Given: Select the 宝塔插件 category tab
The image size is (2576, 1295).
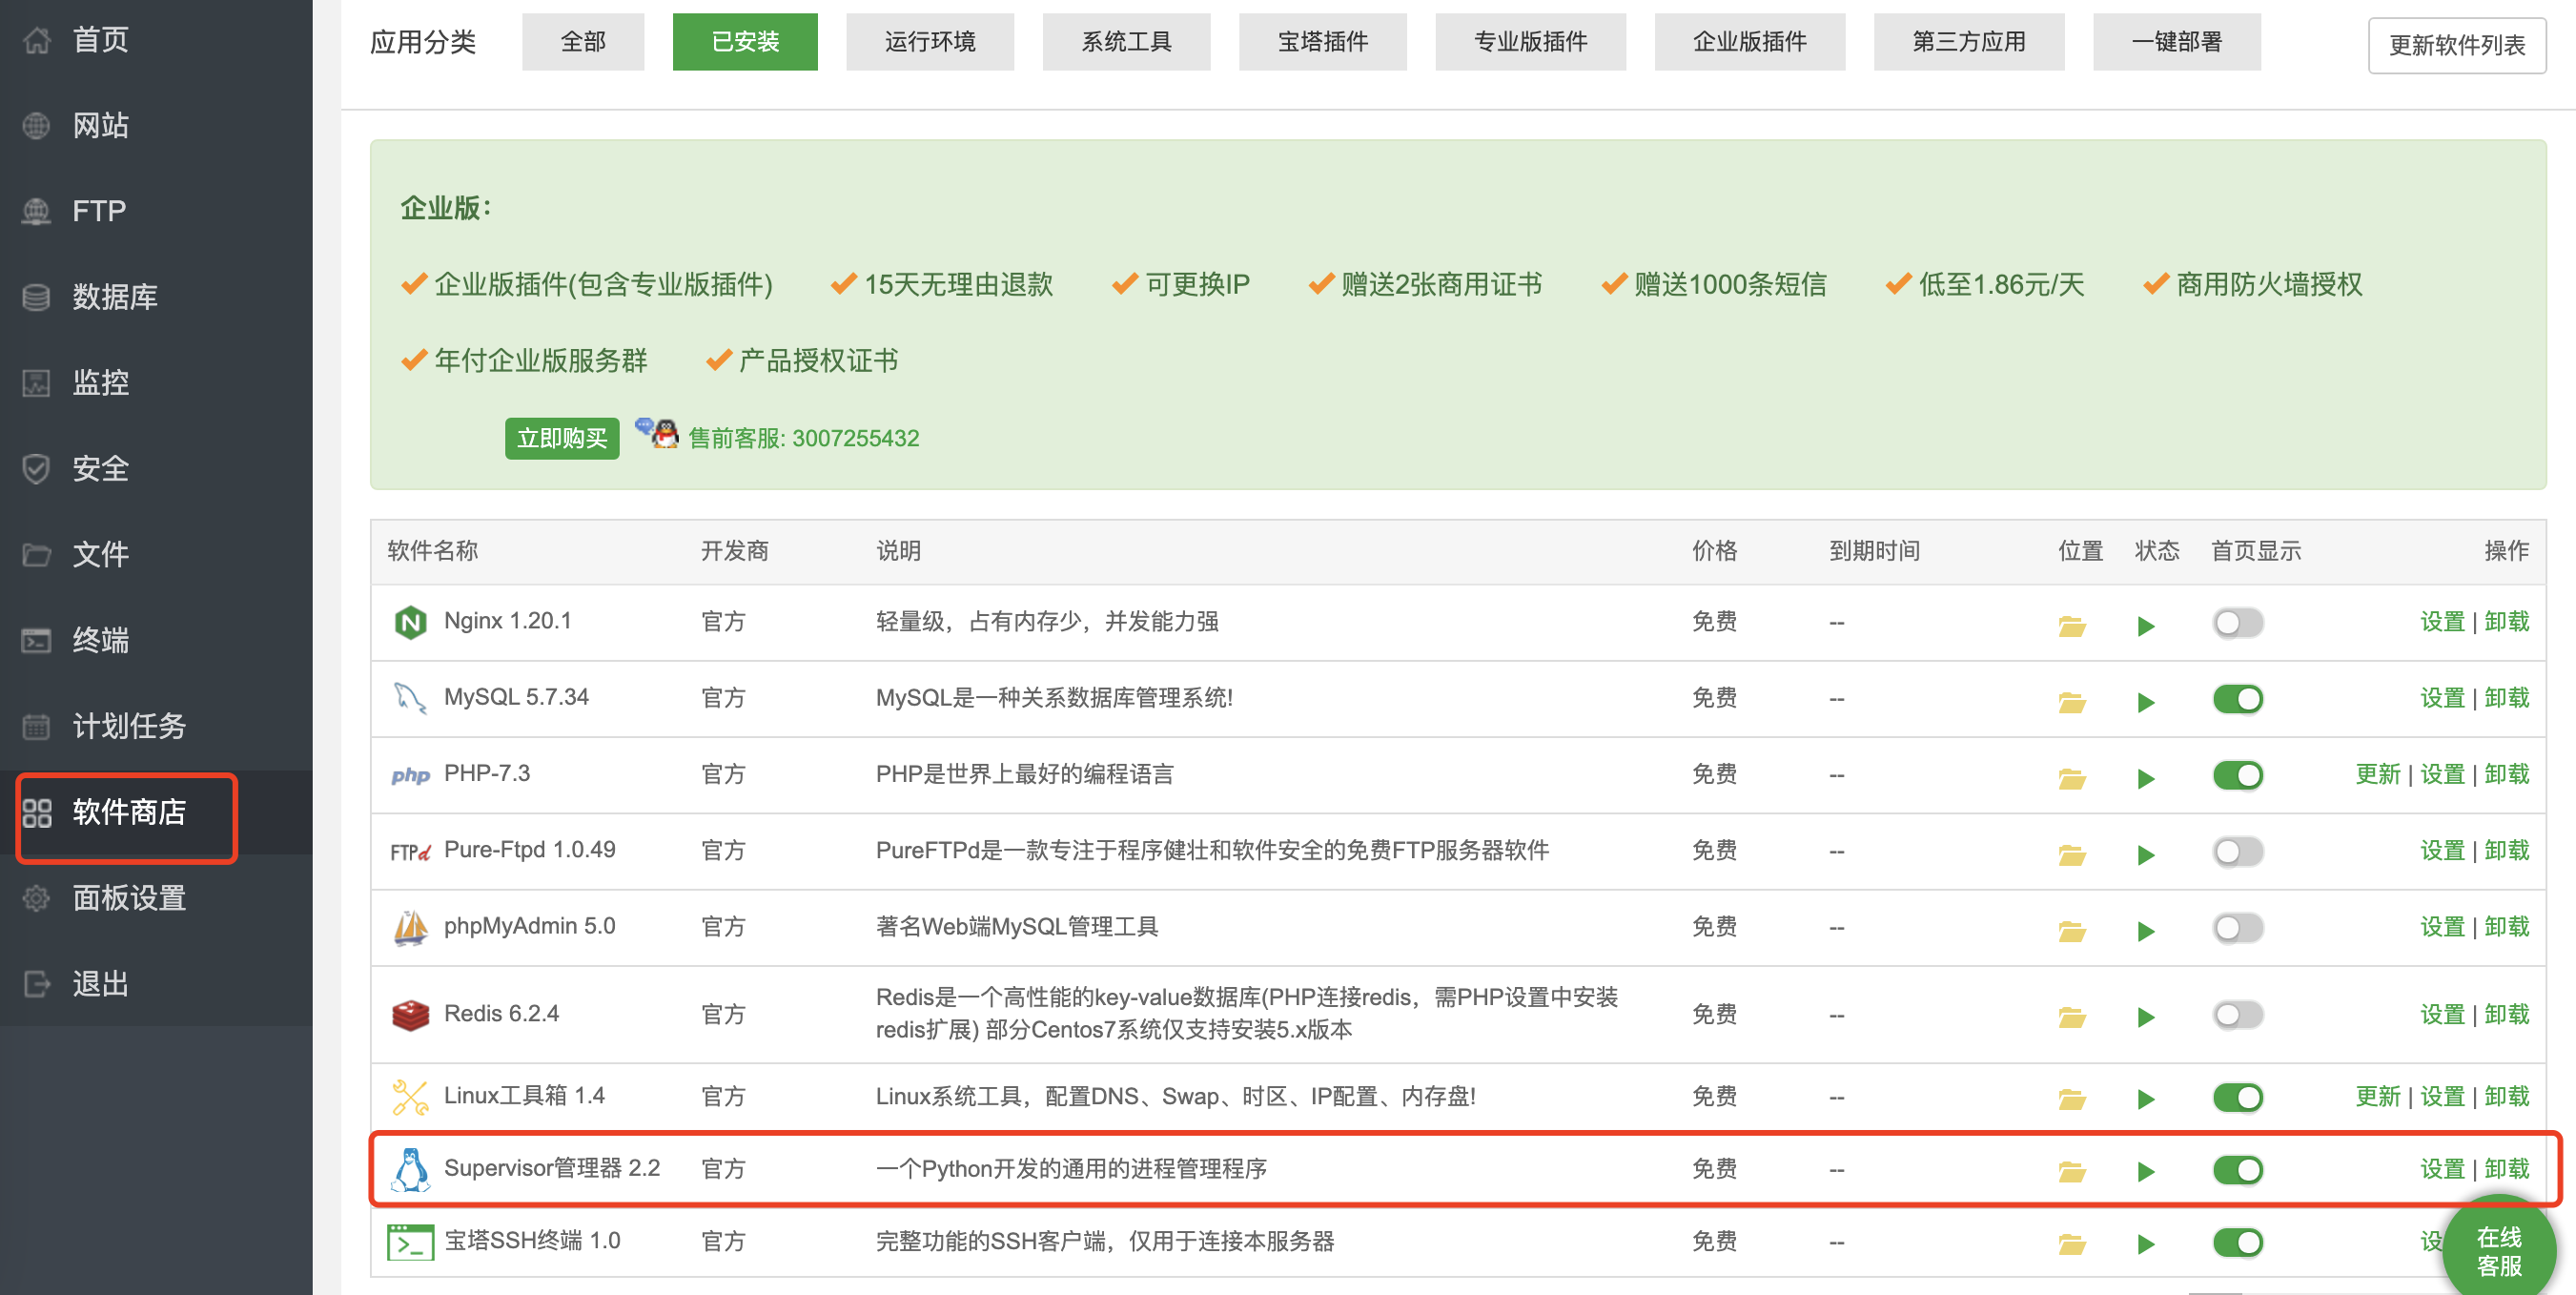Looking at the screenshot, I should click(1322, 42).
